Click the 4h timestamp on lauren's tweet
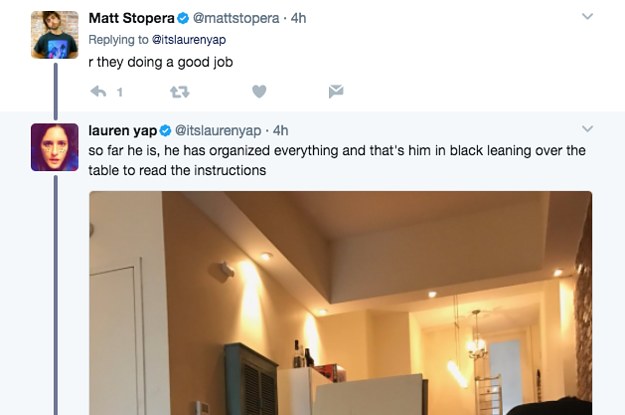Screen dimensions: 625x415 coord(281,131)
